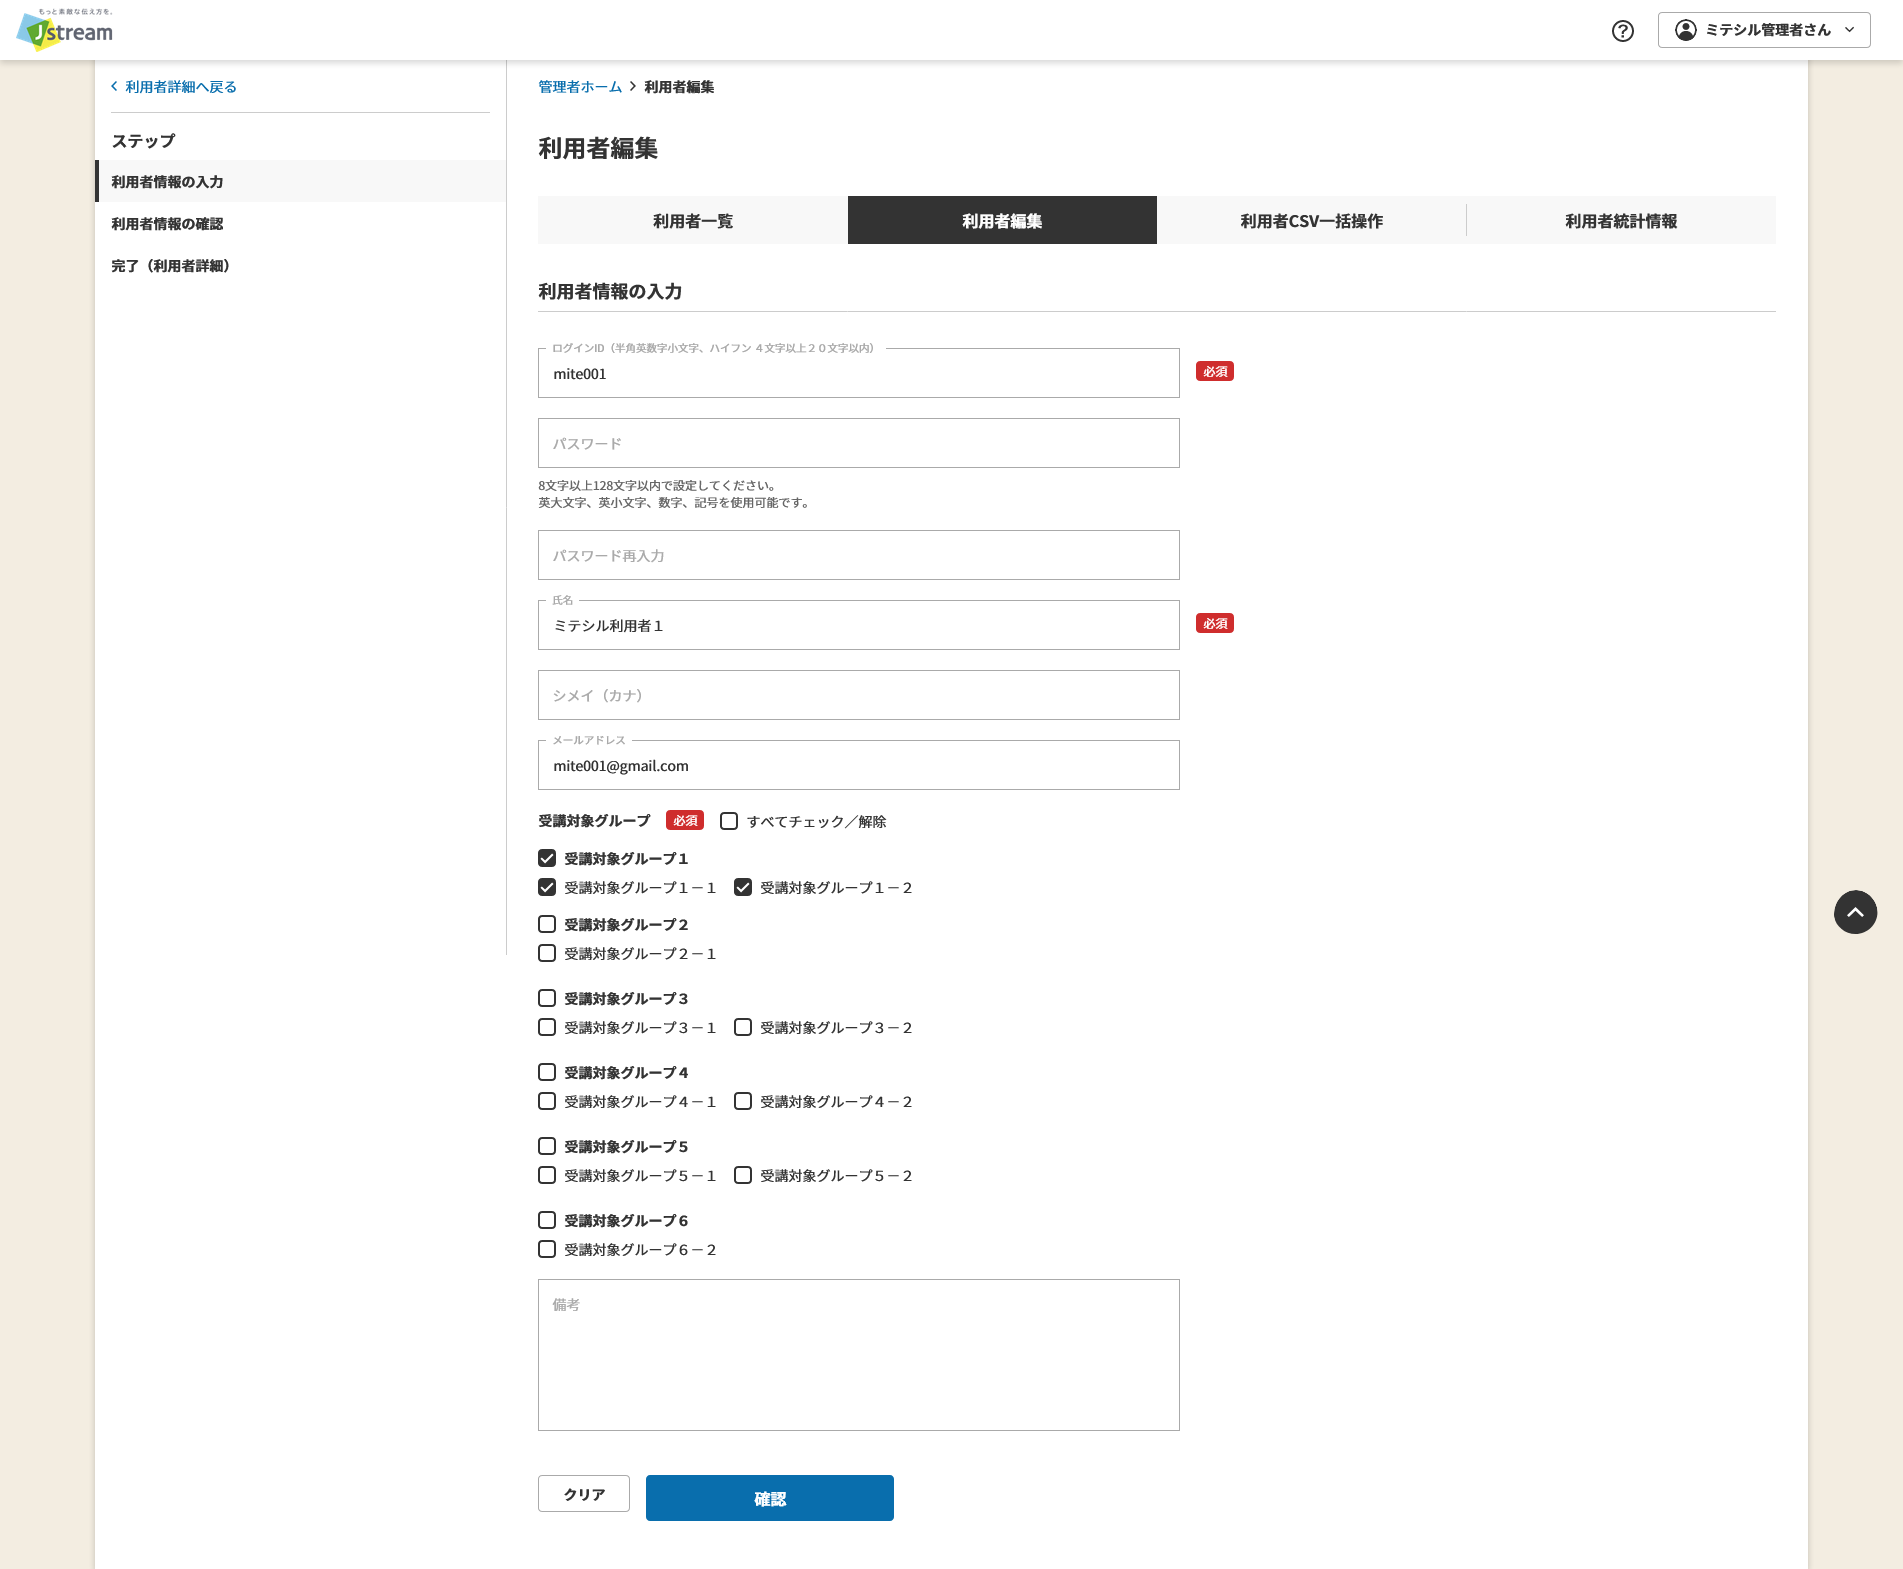The image size is (1903, 1569).
Task: Check 受講対象グループ２－１ checkbox
Action: coord(547,953)
